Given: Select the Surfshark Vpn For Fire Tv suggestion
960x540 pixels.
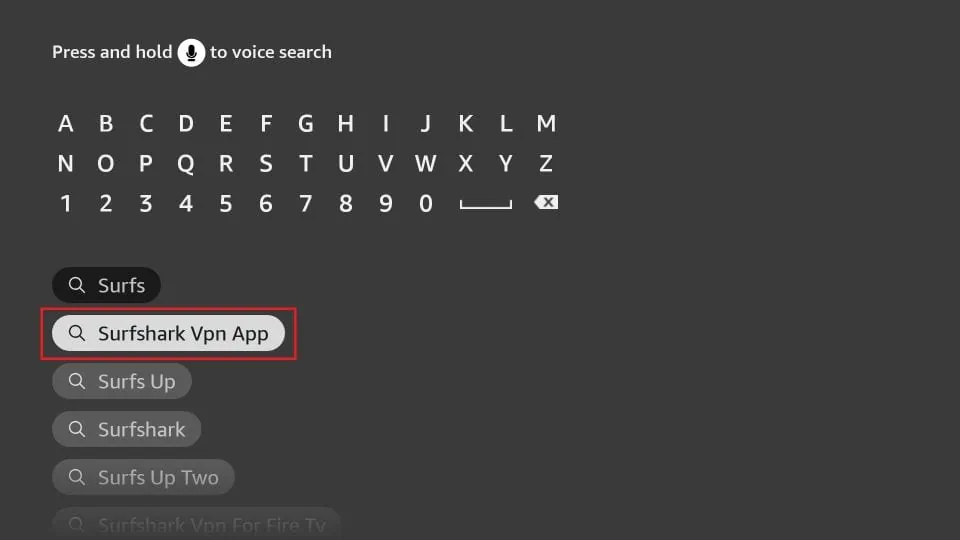Looking at the screenshot, I should click(196, 523).
